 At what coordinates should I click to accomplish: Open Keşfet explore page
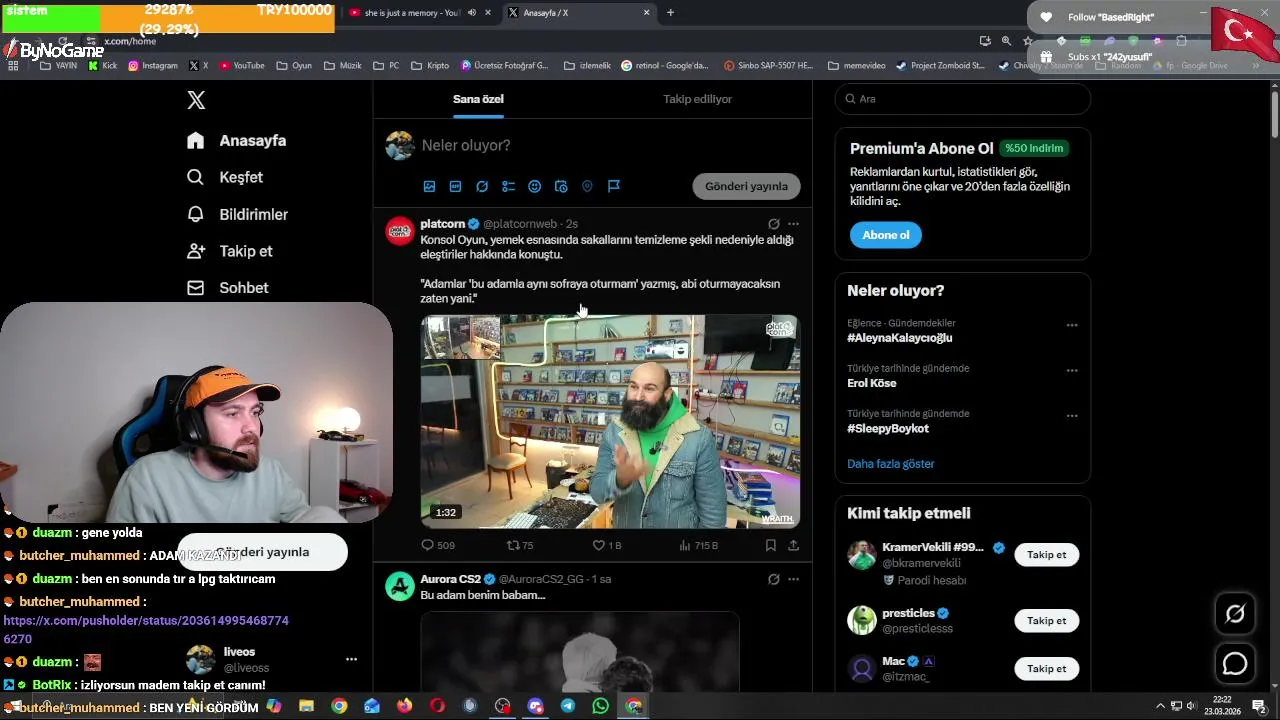pos(225,177)
